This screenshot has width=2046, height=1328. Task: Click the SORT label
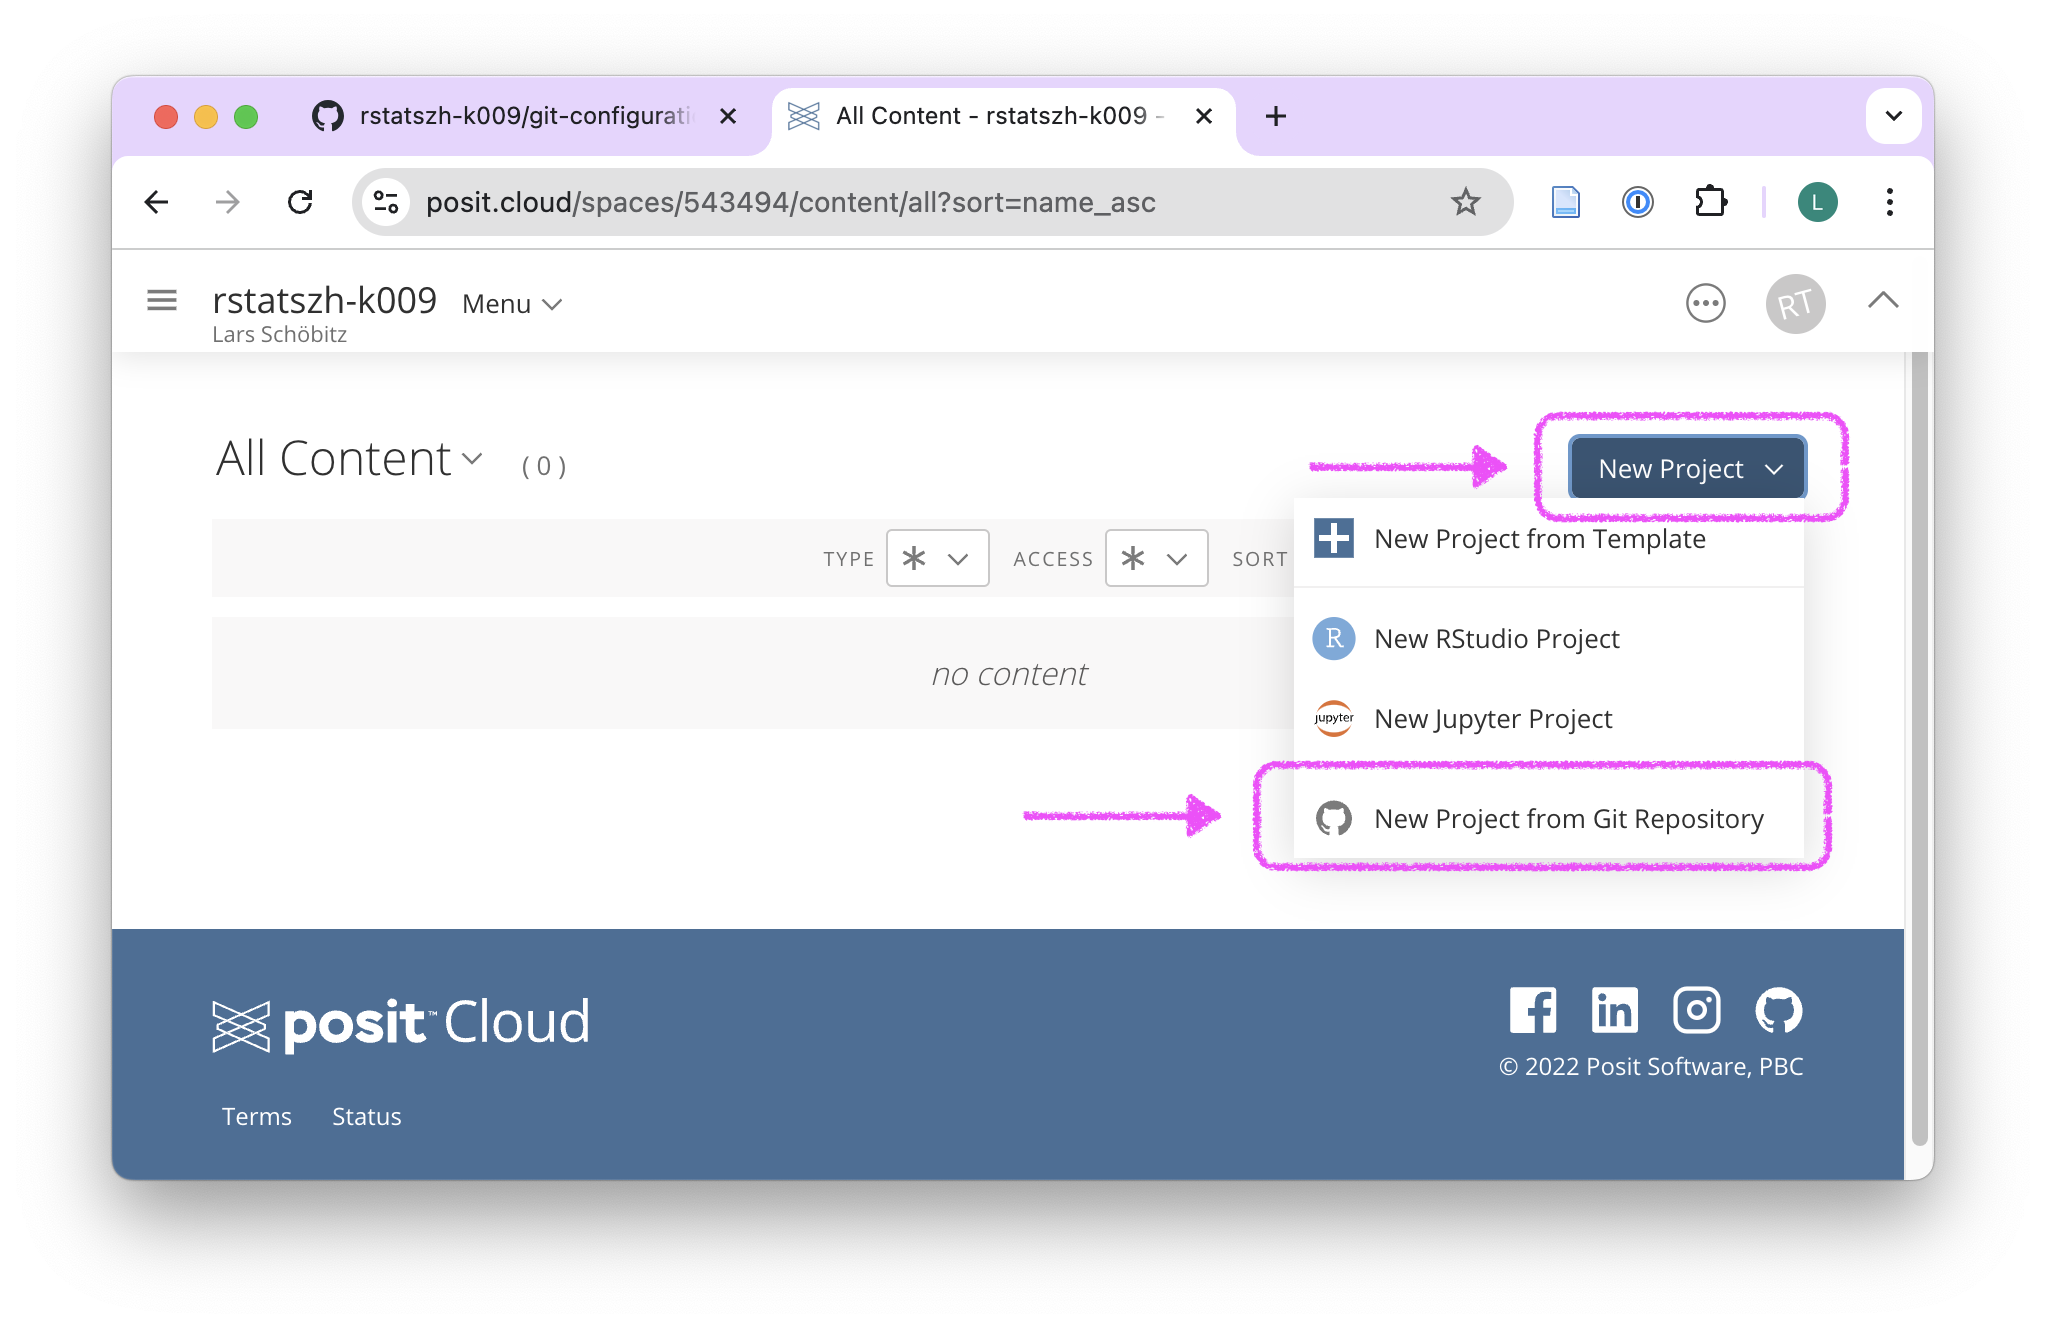[1260, 559]
